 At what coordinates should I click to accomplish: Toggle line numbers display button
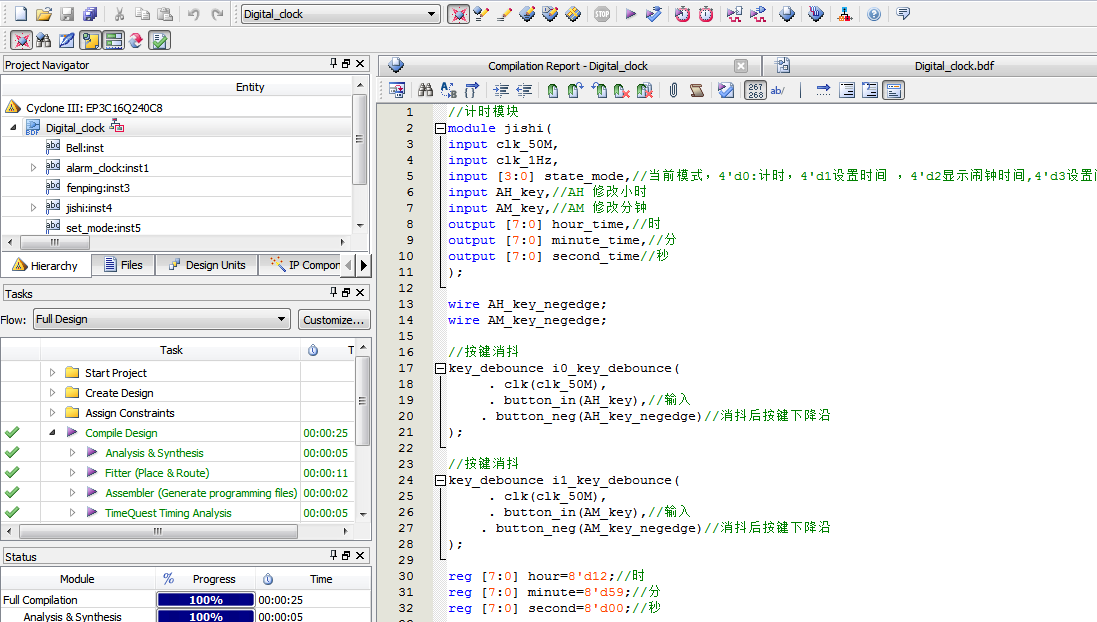pyautogui.click(x=756, y=90)
